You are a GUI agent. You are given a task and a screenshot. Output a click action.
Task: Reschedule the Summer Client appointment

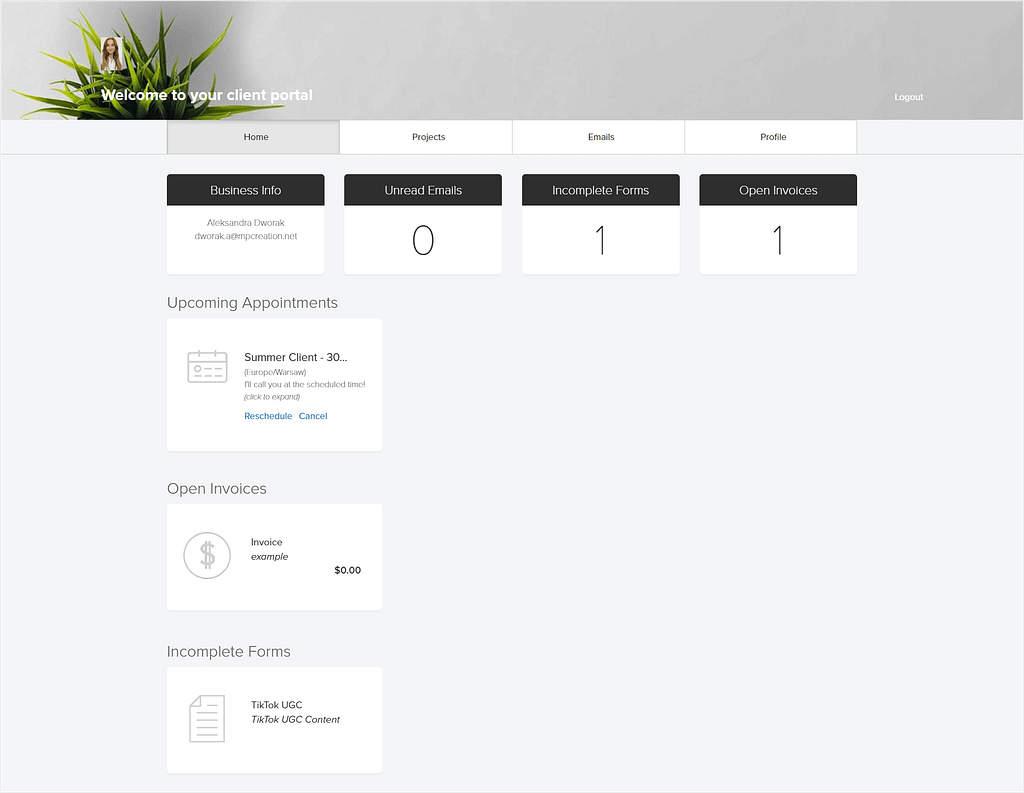click(268, 416)
